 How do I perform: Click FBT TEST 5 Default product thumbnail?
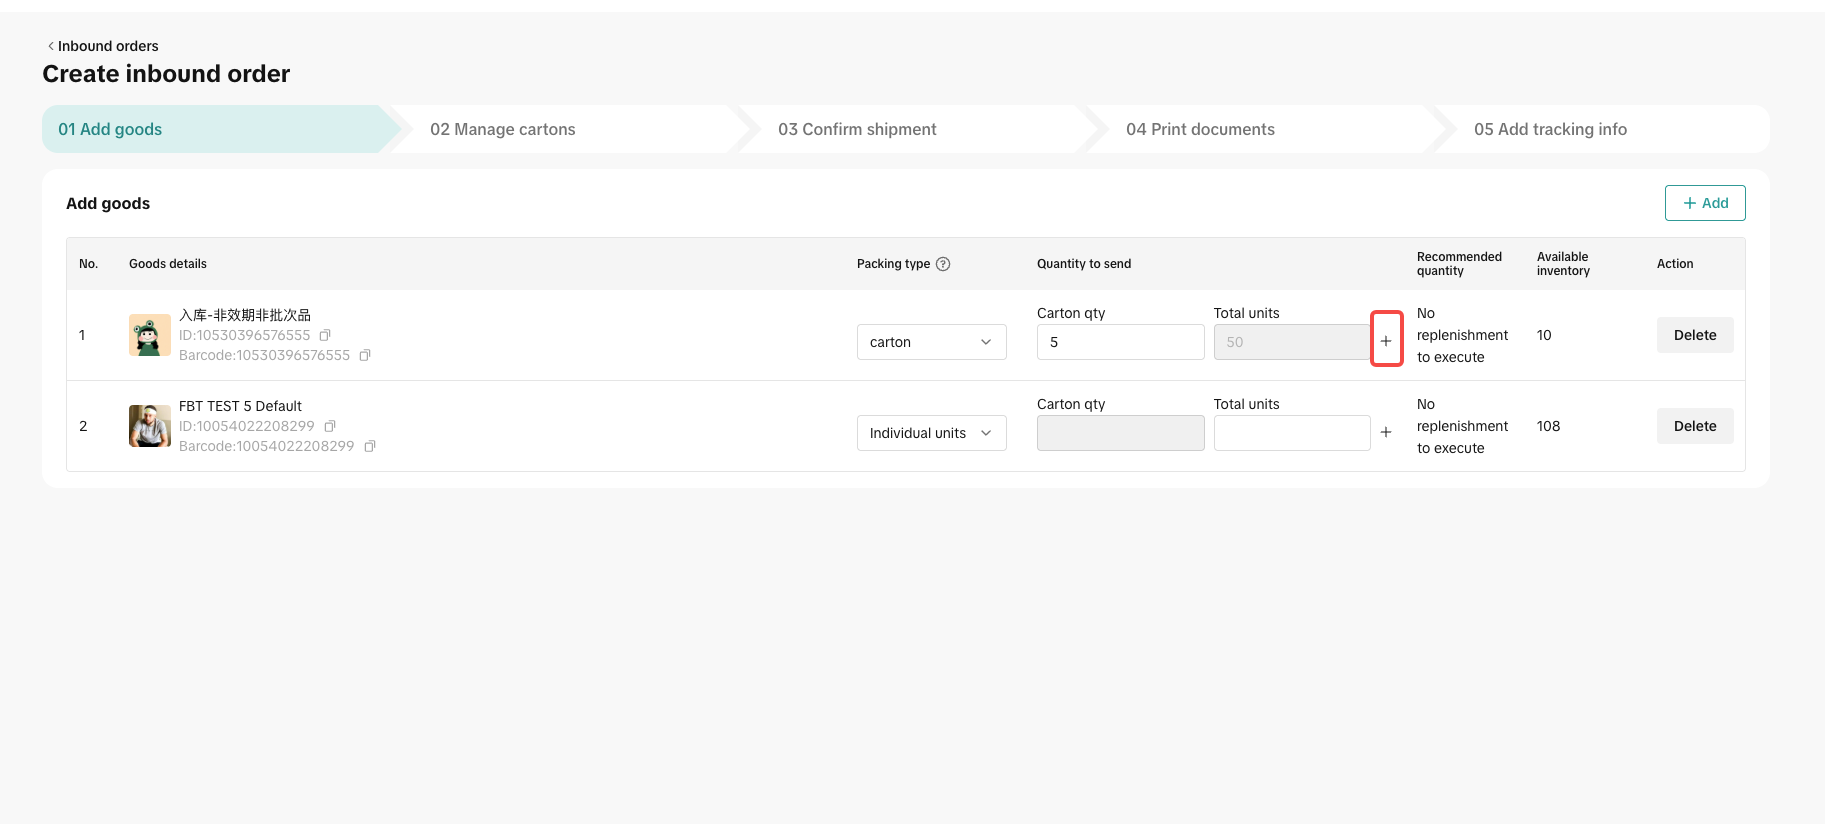click(x=150, y=426)
